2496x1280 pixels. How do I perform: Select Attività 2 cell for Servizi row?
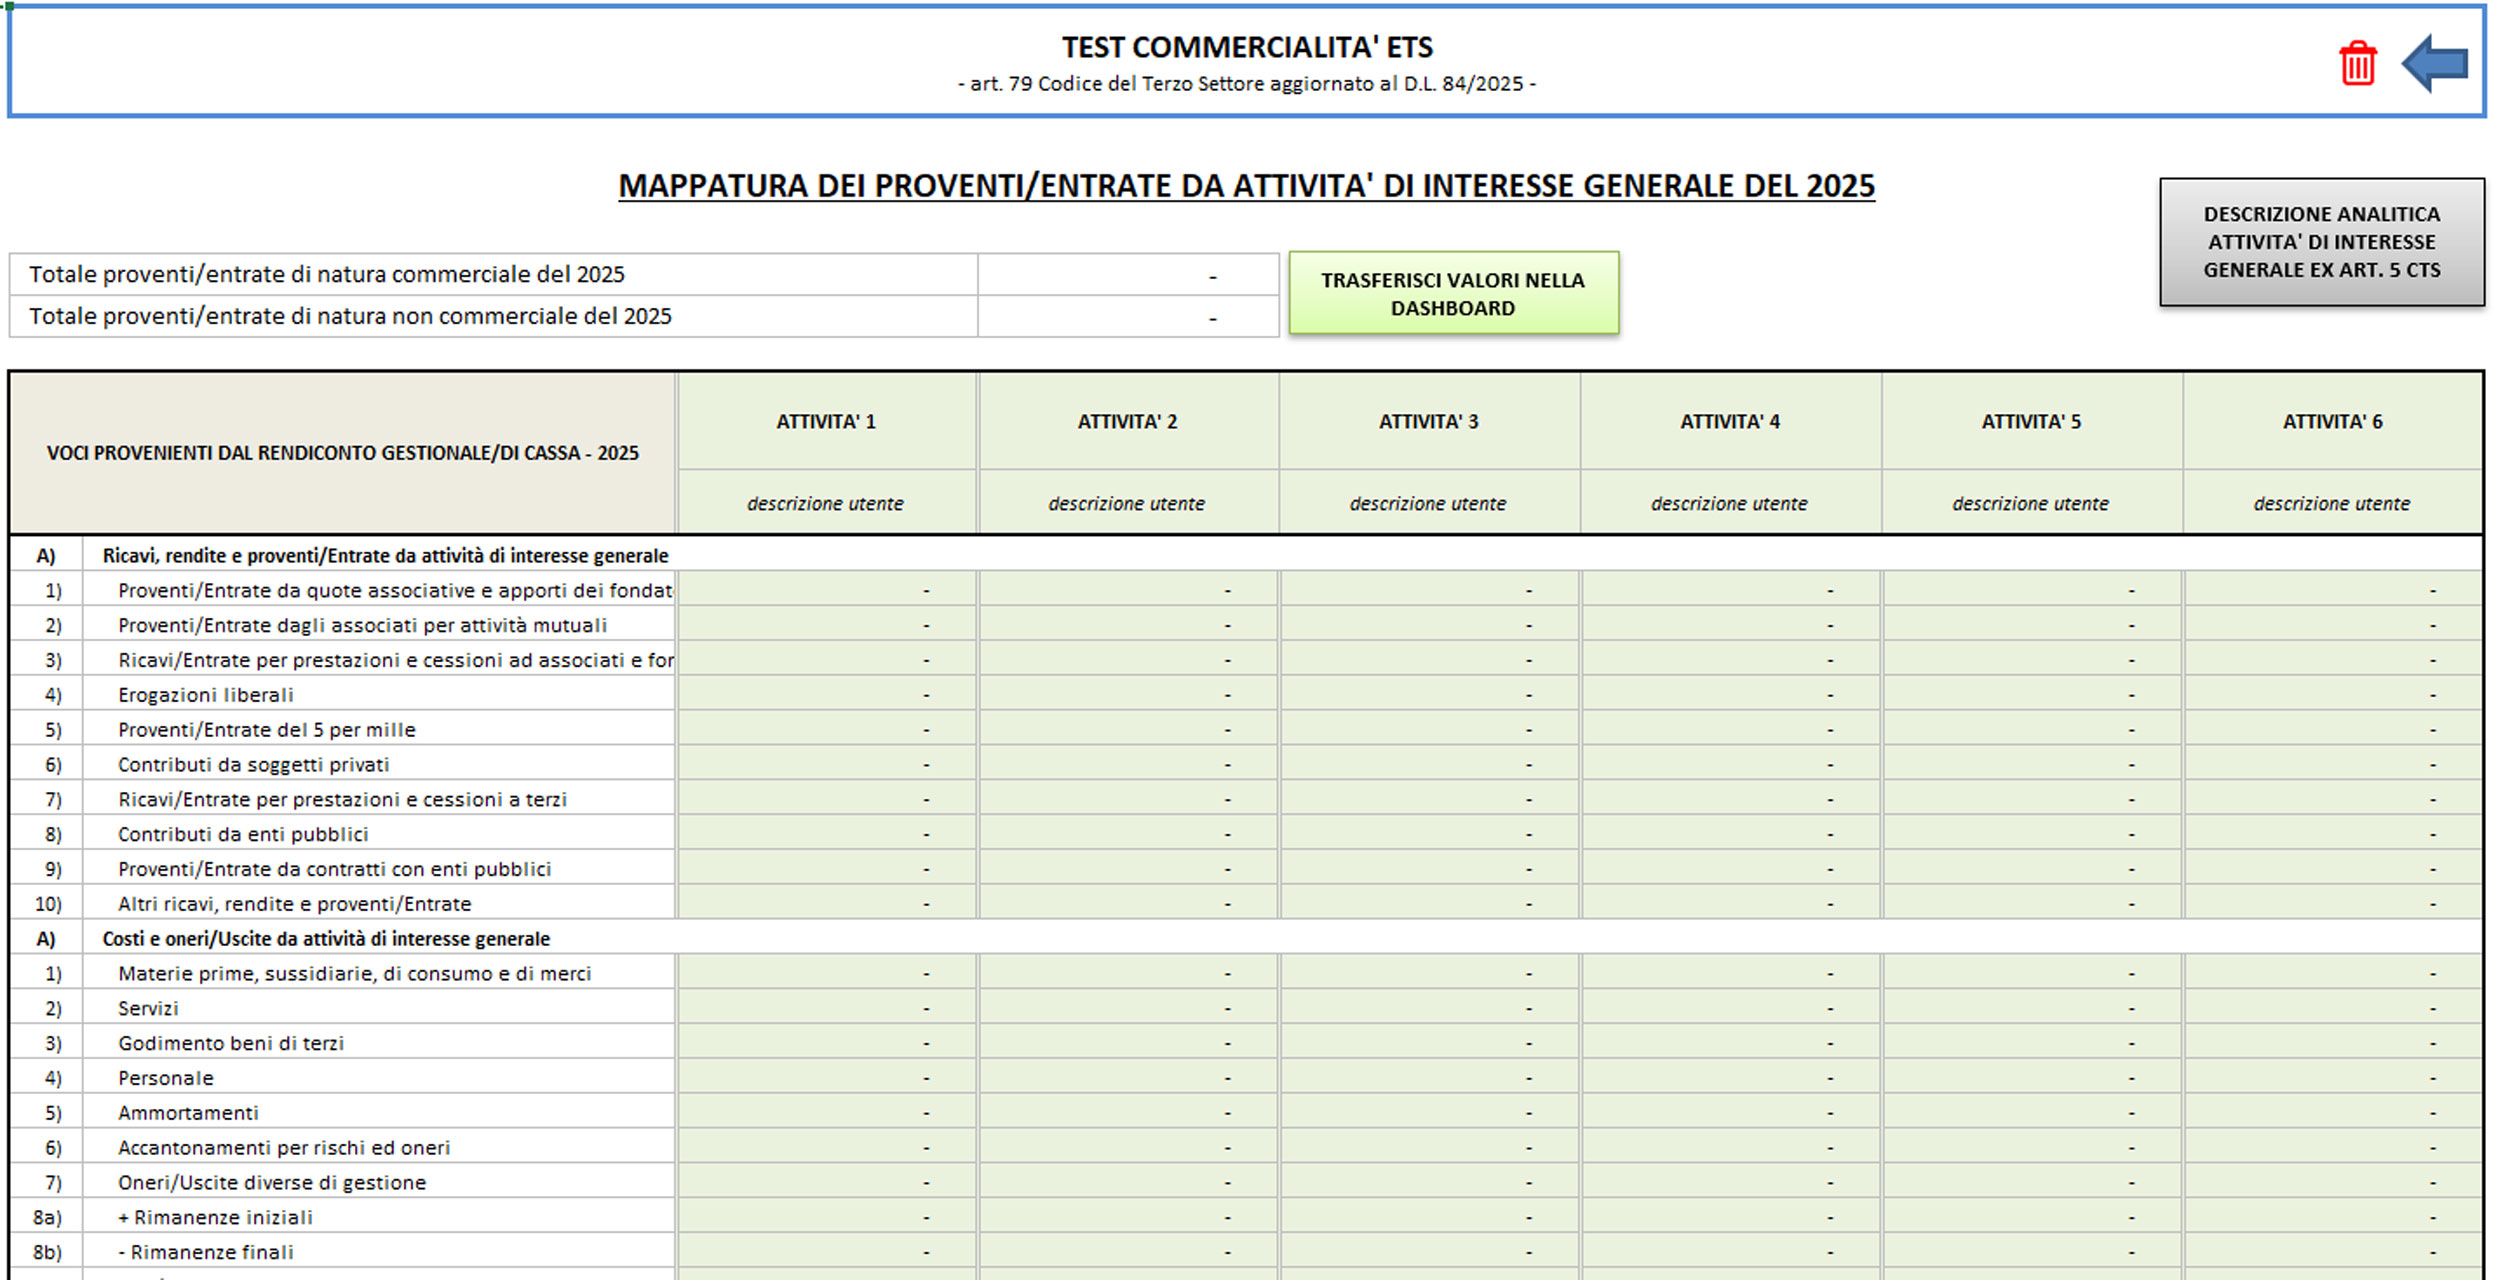tap(1128, 1008)
